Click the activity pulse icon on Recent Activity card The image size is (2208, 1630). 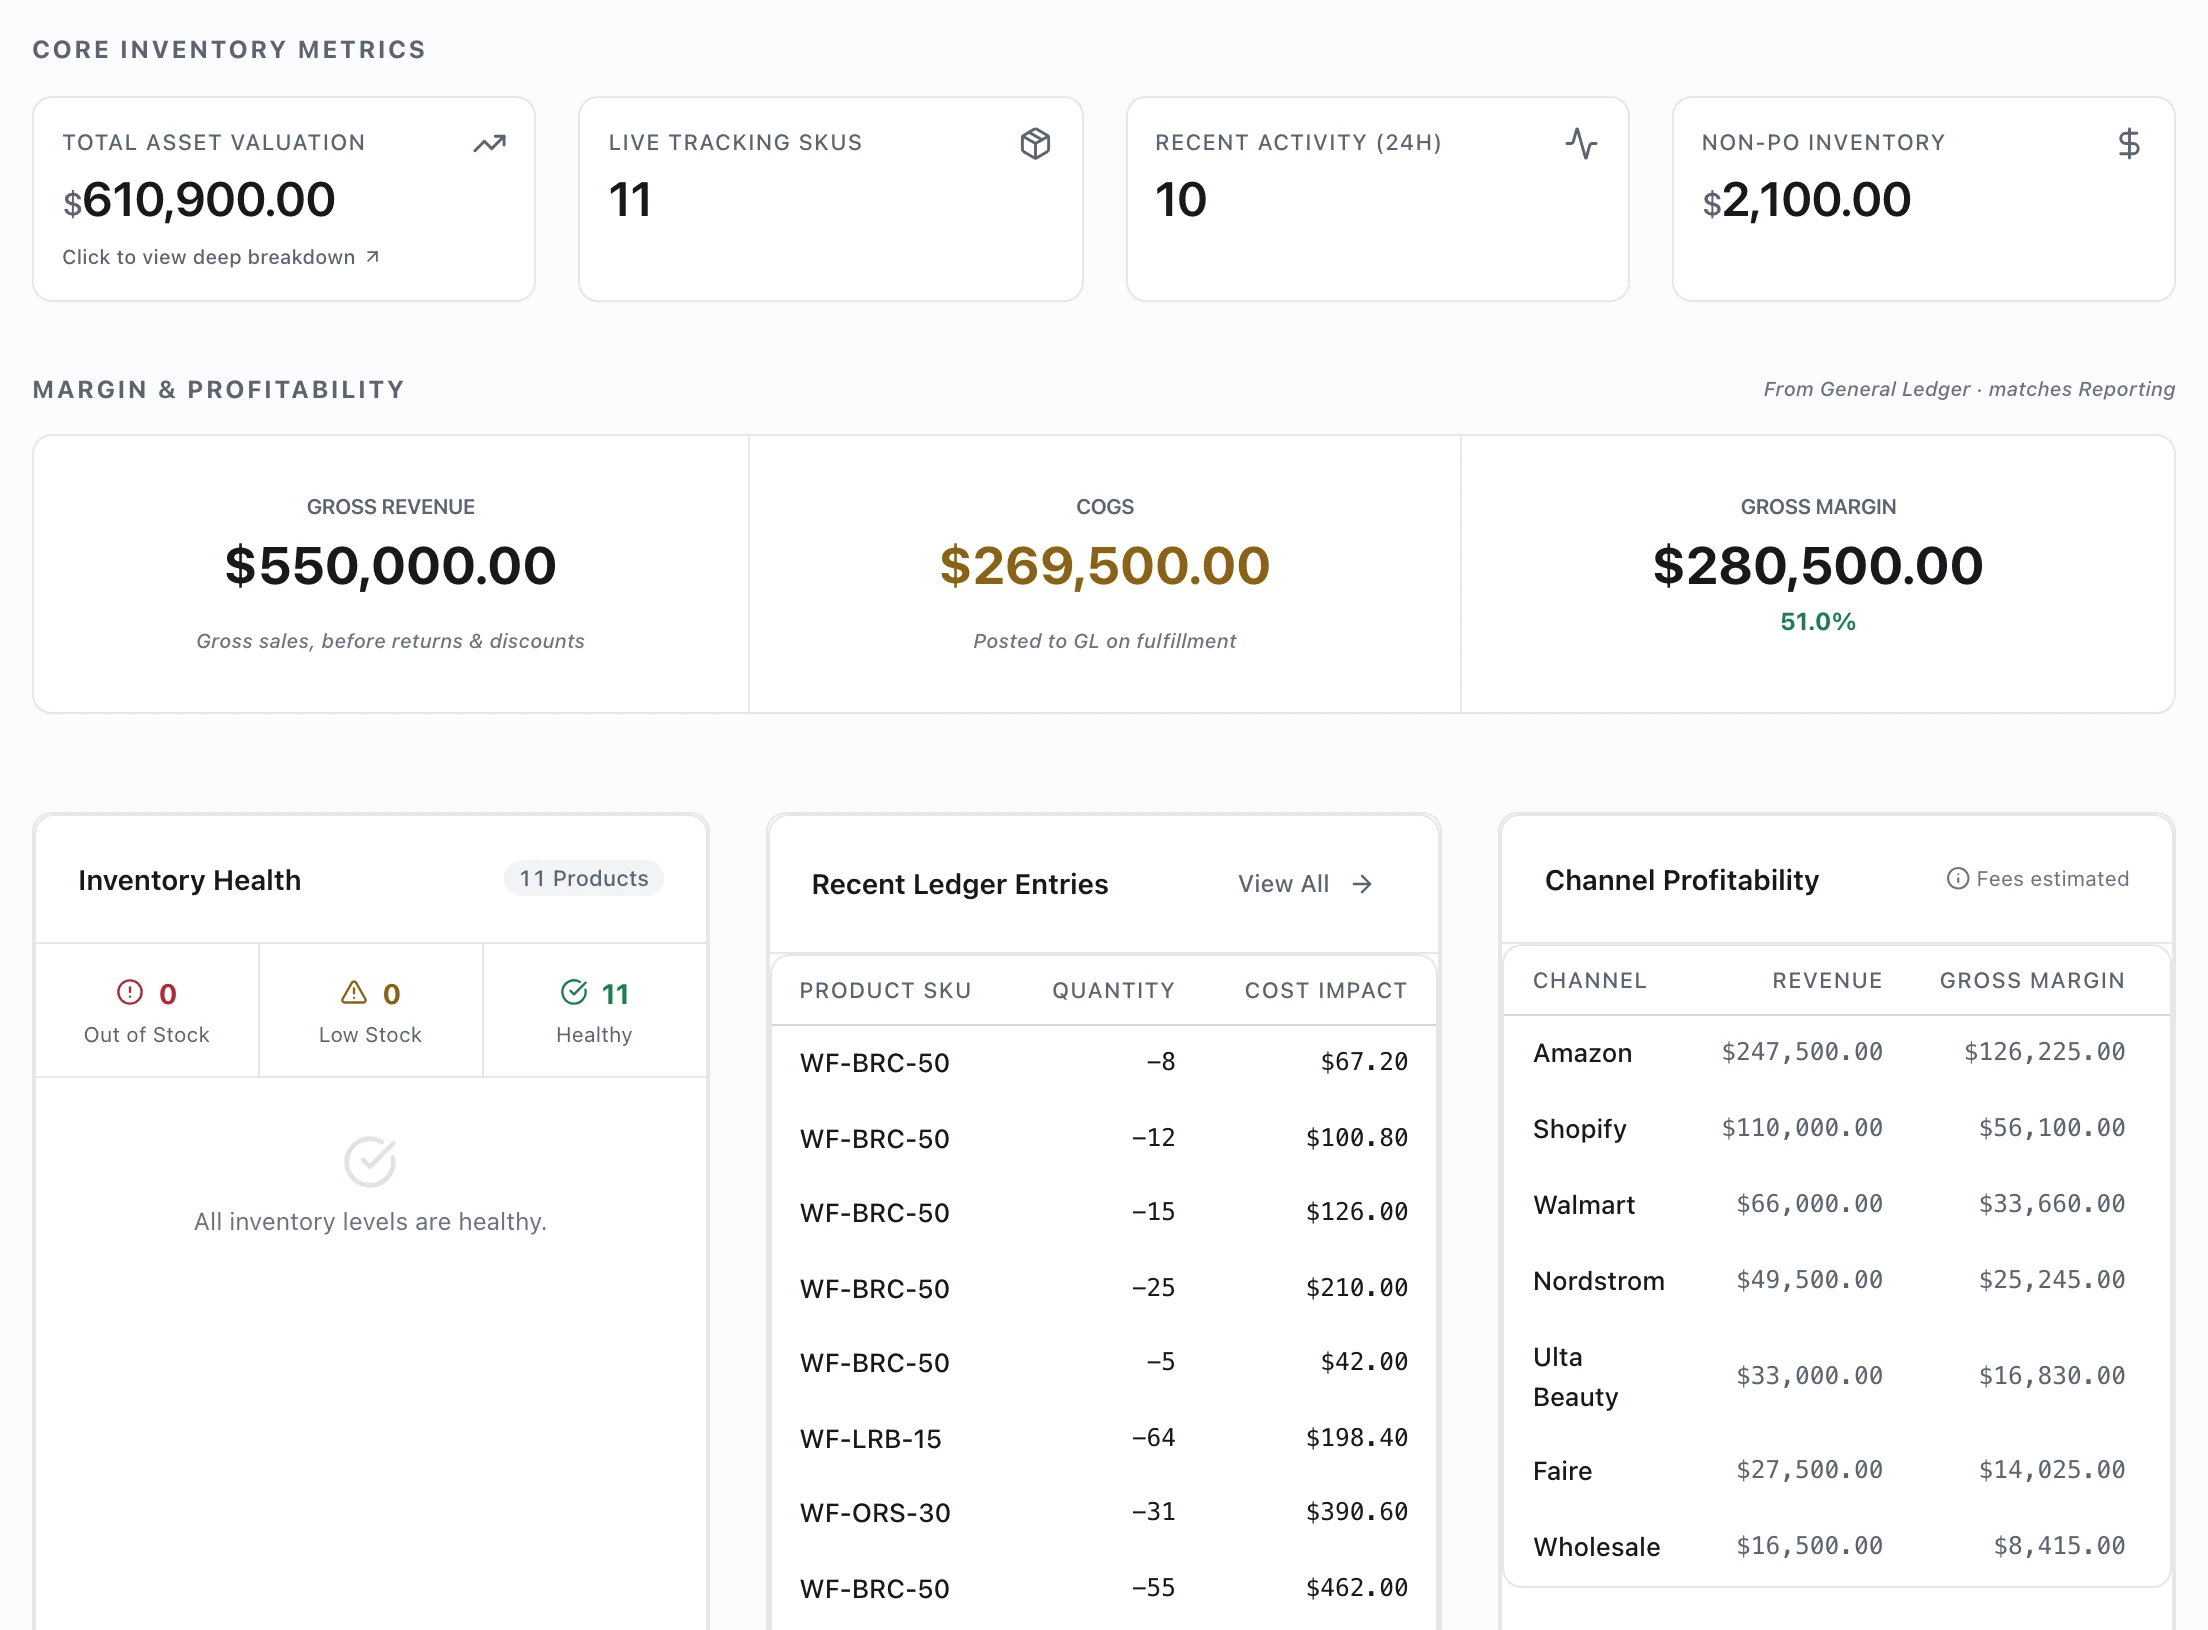(1581, 144)
